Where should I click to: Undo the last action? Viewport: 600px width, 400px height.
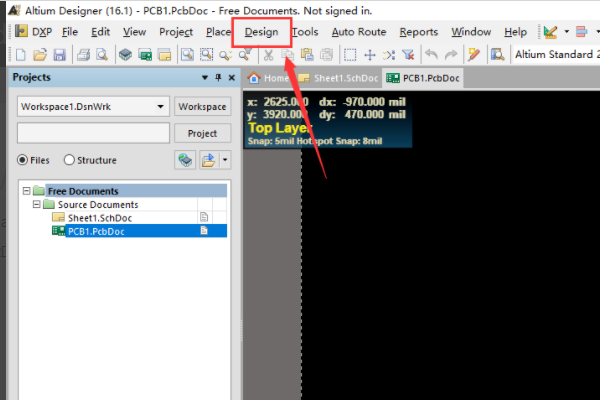[x=431, y=55]
